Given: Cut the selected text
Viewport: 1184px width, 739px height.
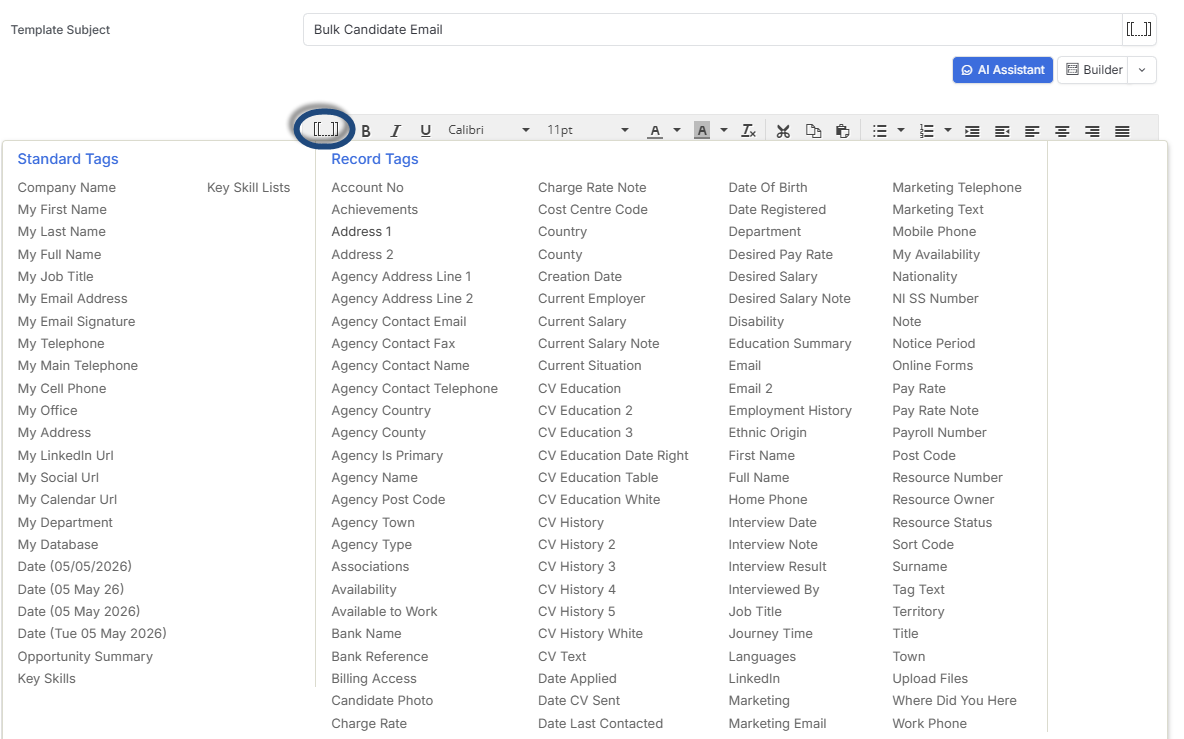Looking at the screenshot, I should coord(783,131).
